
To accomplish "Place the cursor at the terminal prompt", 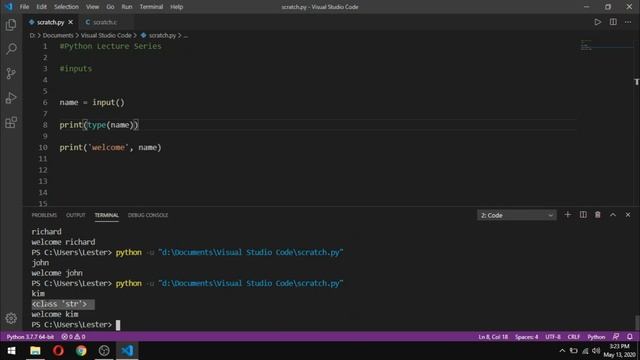I will (x=118, y=325).
